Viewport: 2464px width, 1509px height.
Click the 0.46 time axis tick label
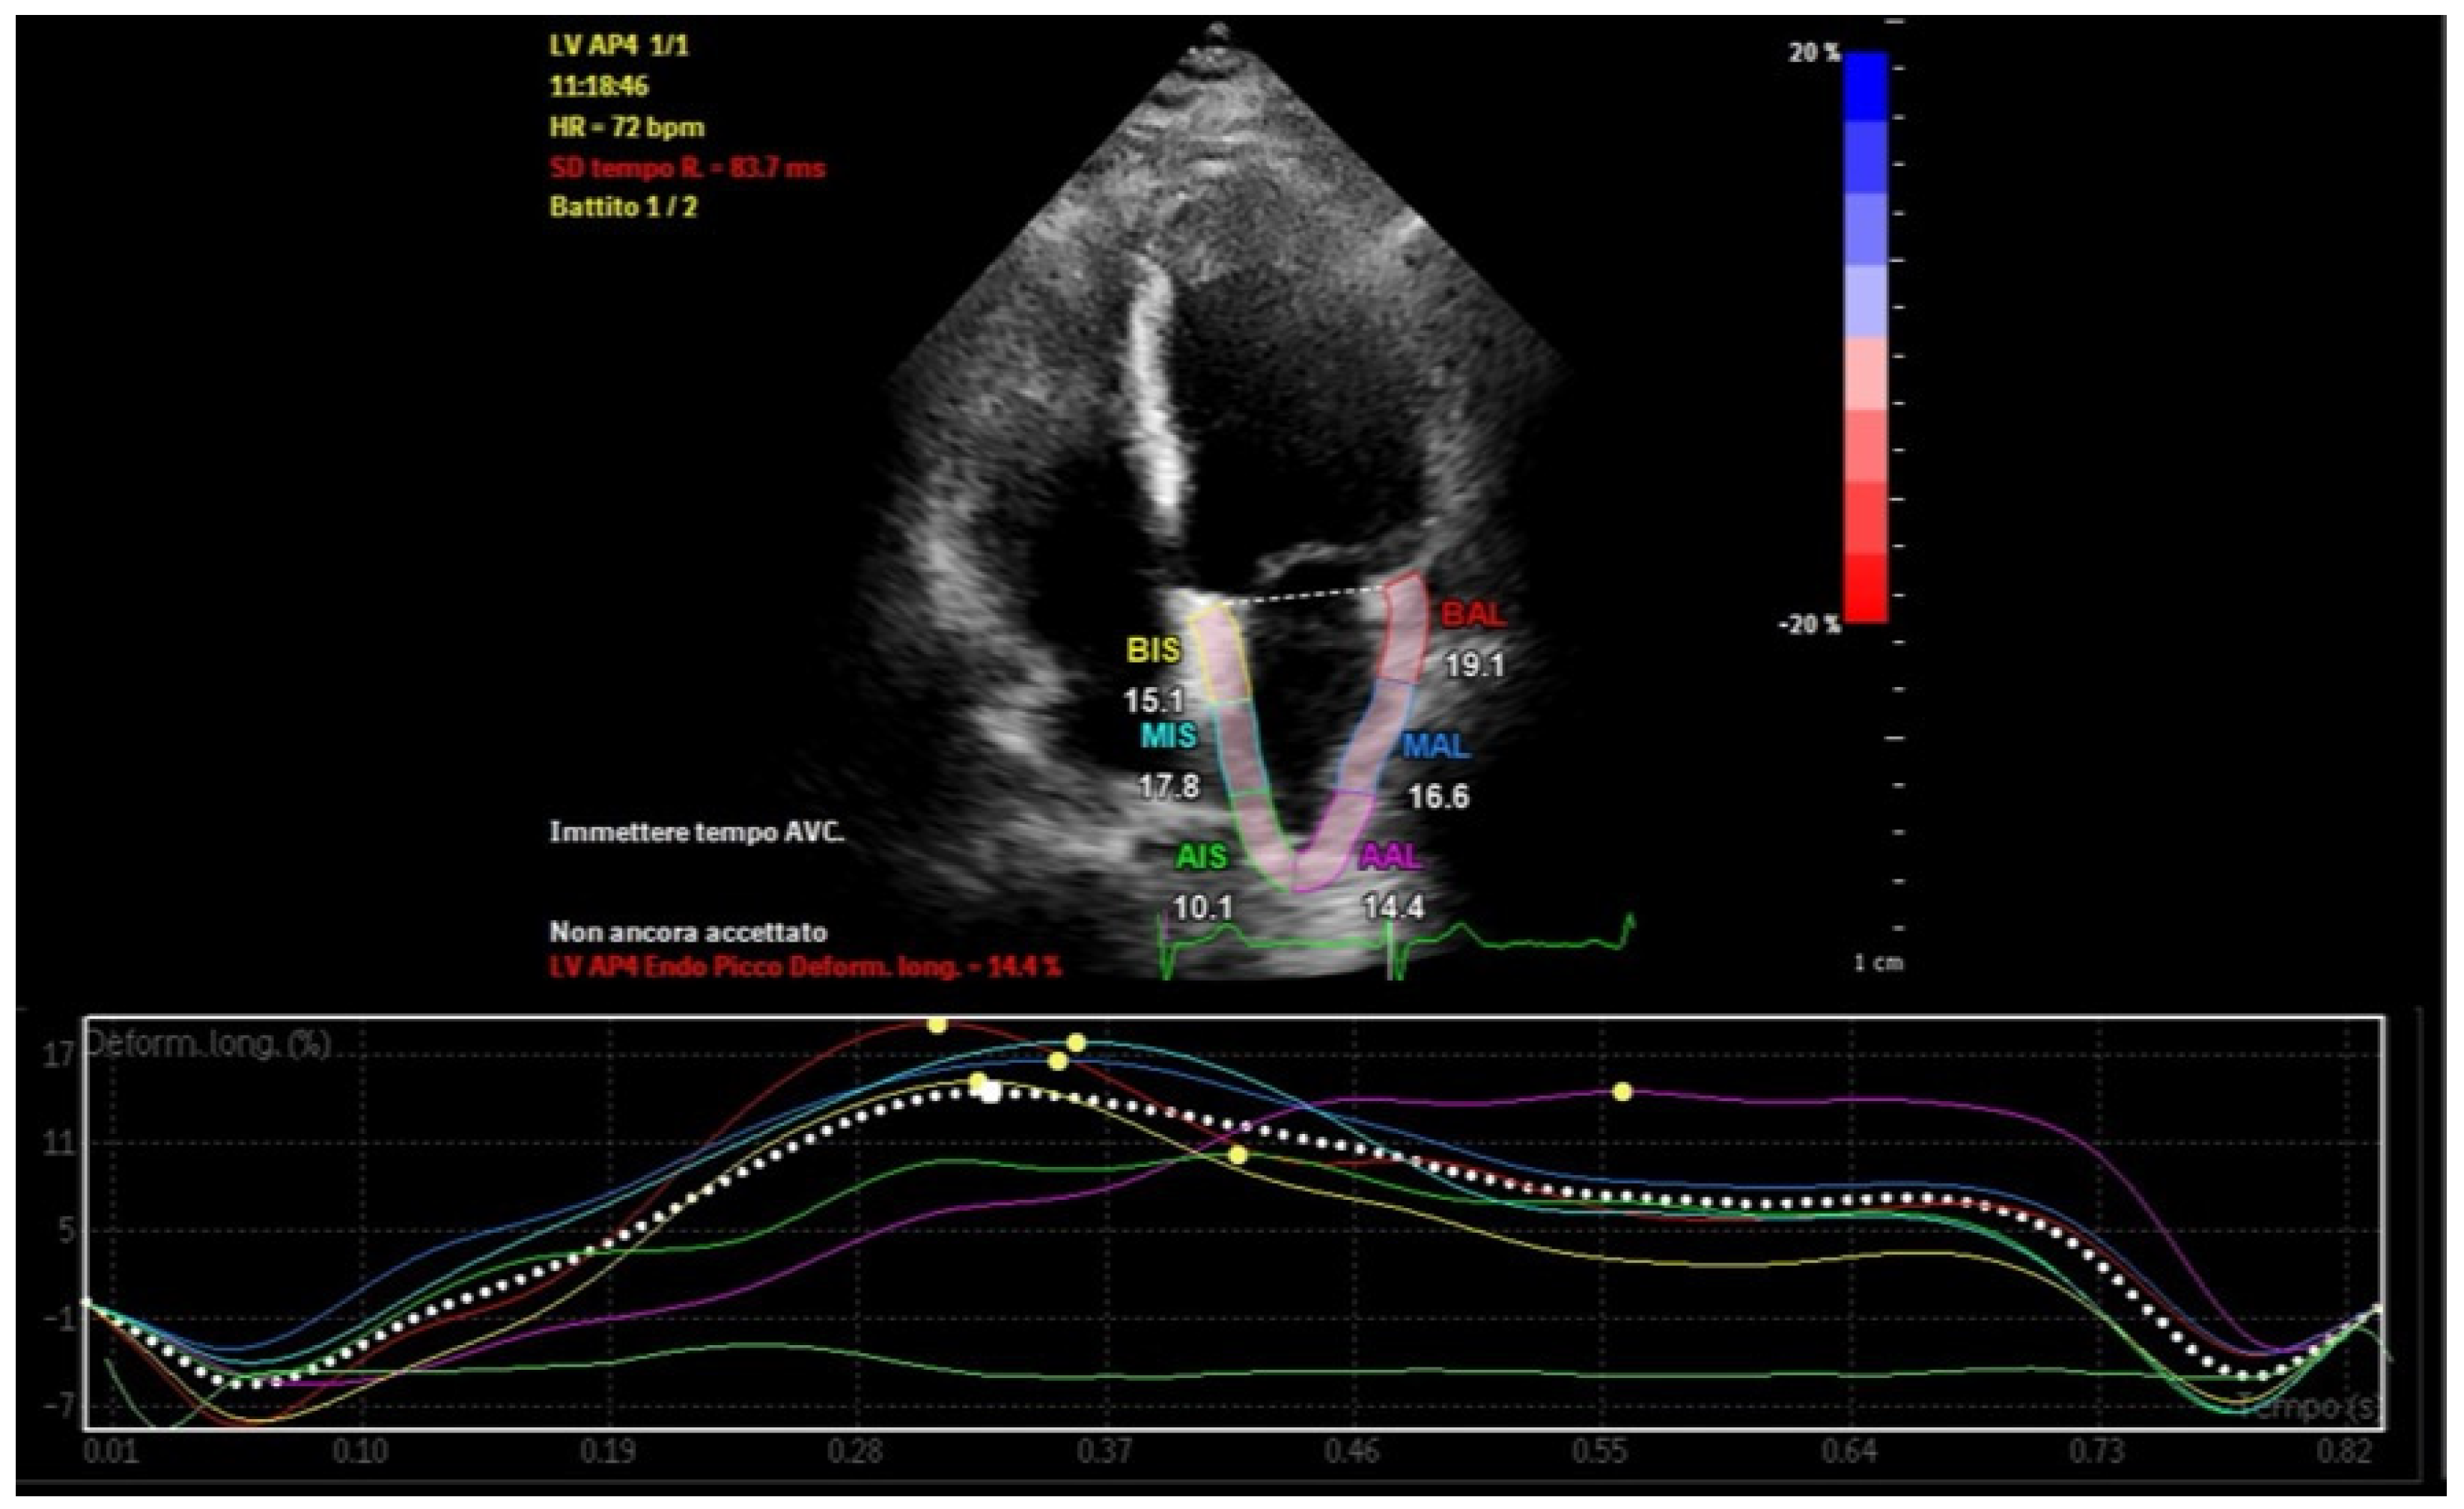[x=1352, y=1451]
